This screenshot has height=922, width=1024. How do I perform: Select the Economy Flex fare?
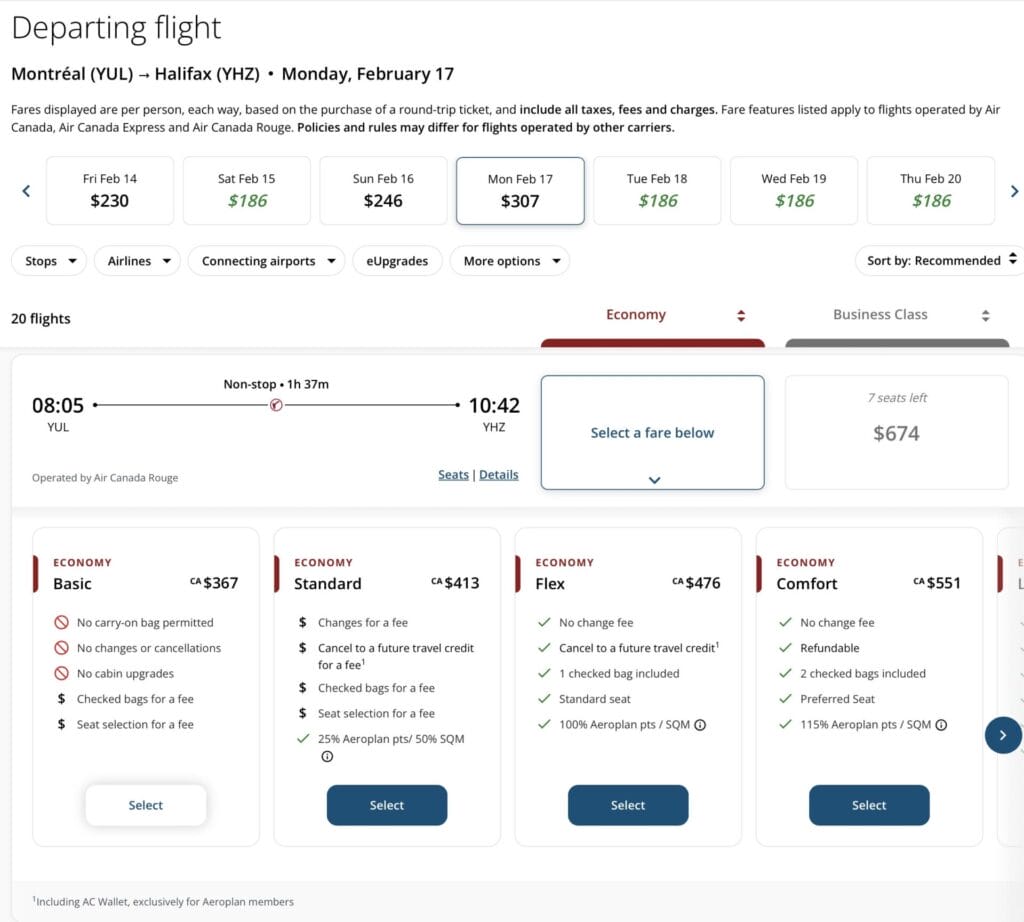click(x=628, y=805)
